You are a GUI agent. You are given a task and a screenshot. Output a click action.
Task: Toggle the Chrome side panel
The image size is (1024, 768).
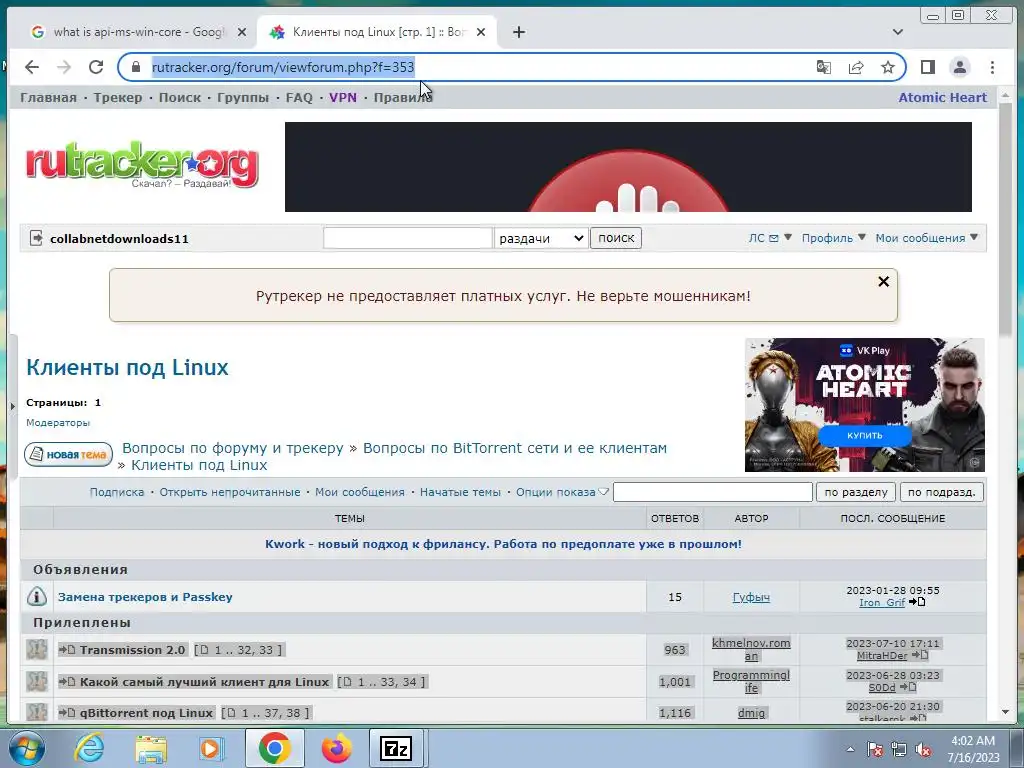pos(927,67)
